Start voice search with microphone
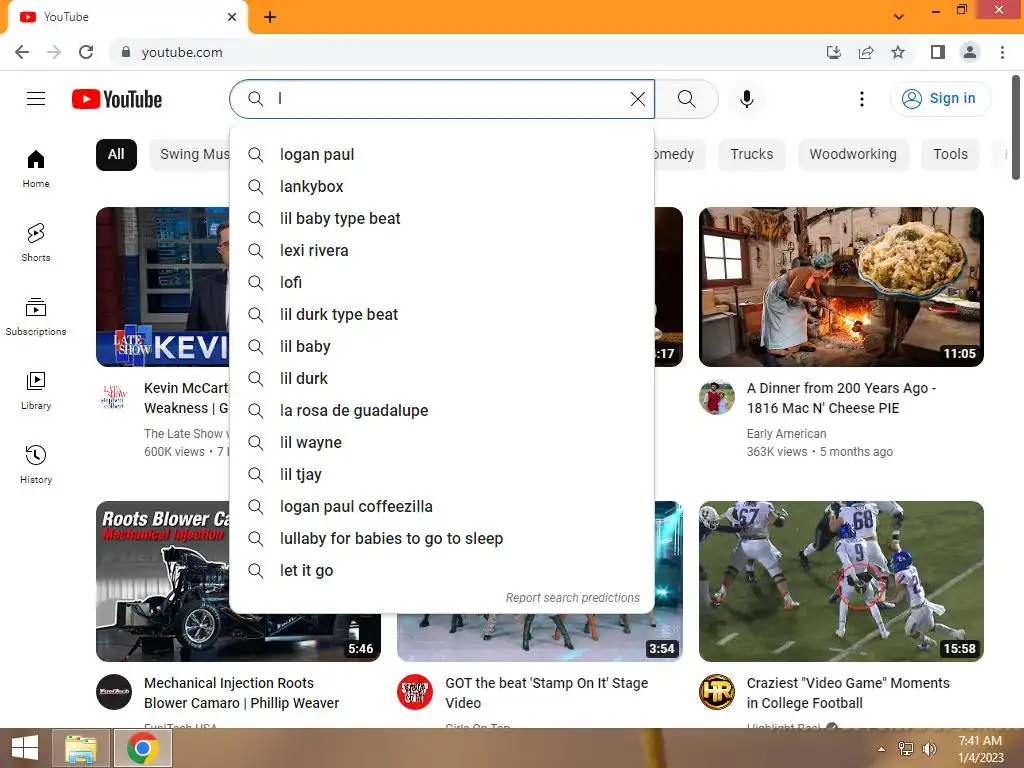 coord(746,99)
